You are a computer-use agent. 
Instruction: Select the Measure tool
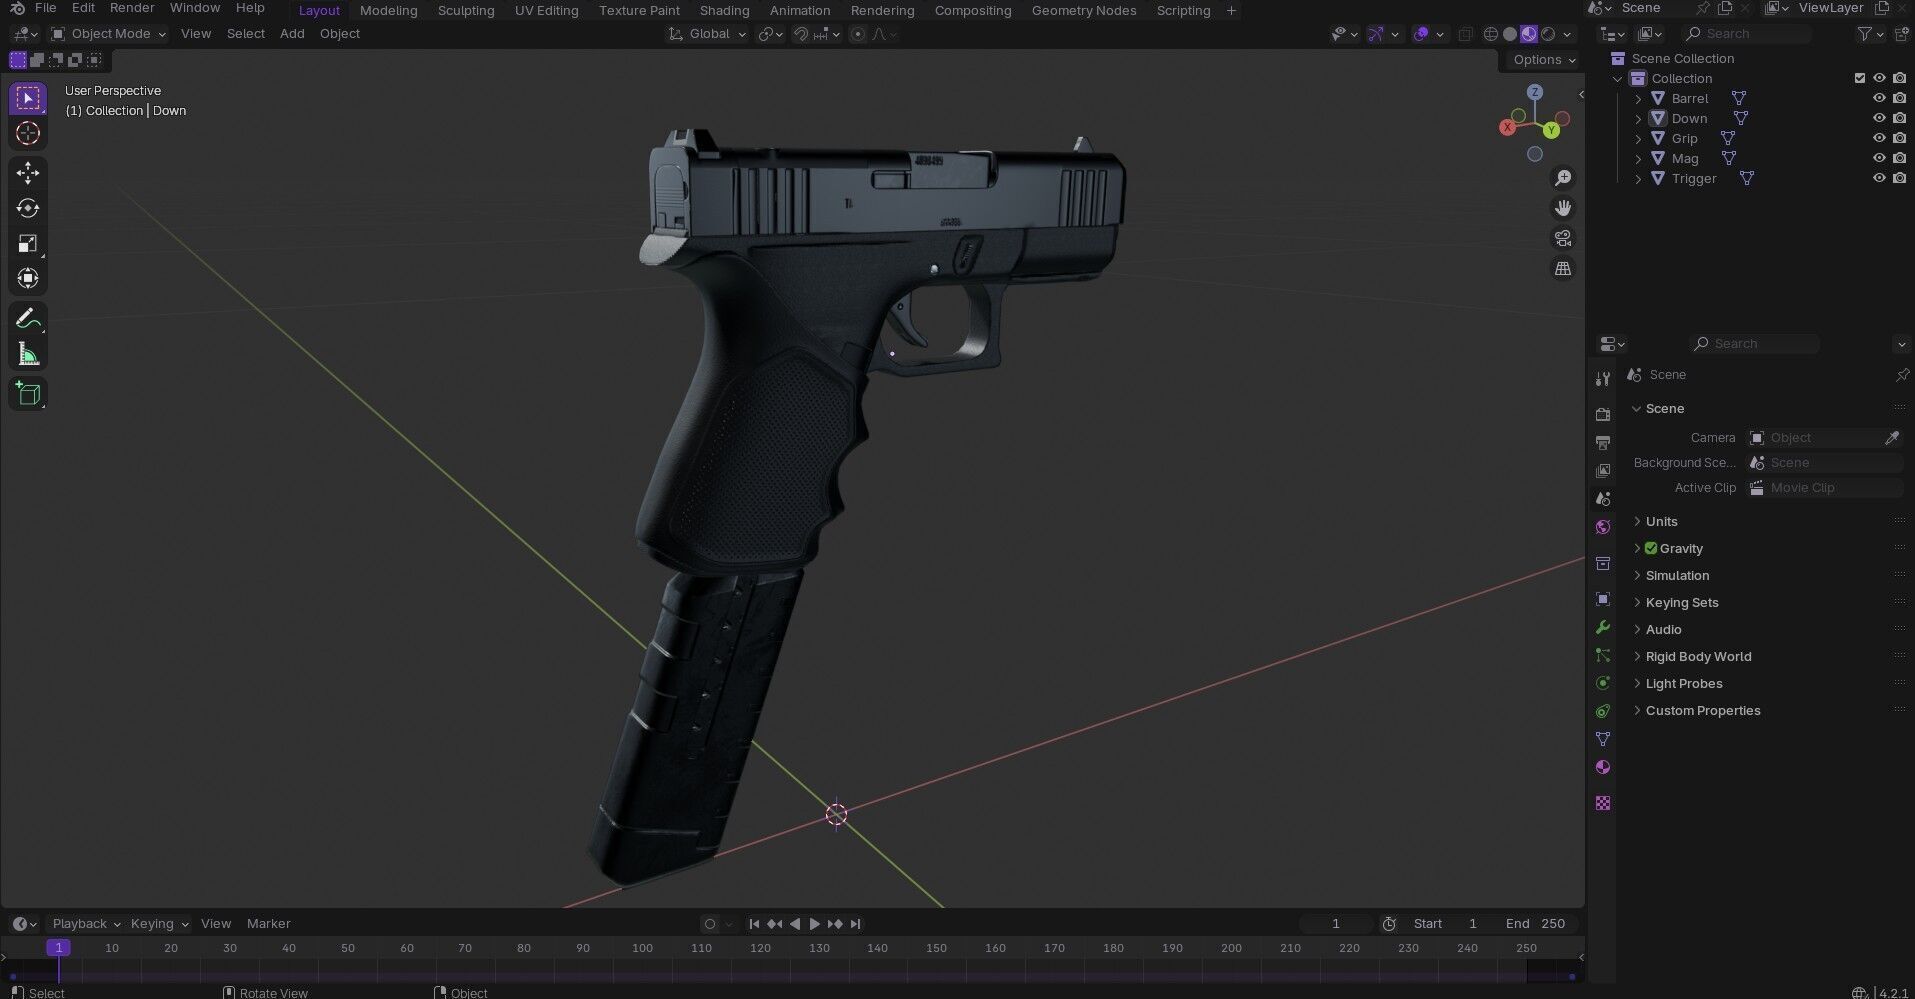28,354
